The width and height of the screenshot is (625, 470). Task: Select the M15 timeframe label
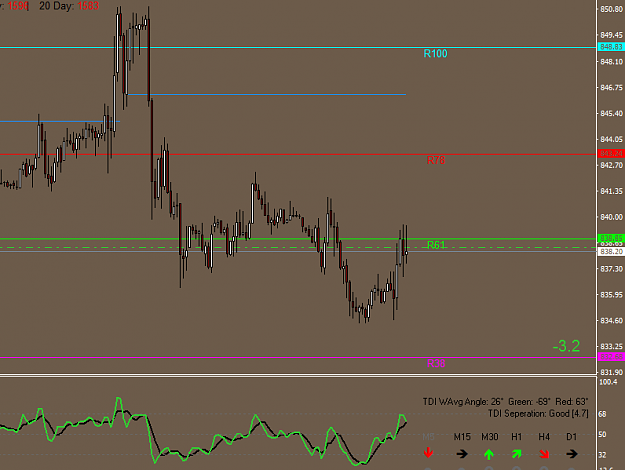(462, 437)
